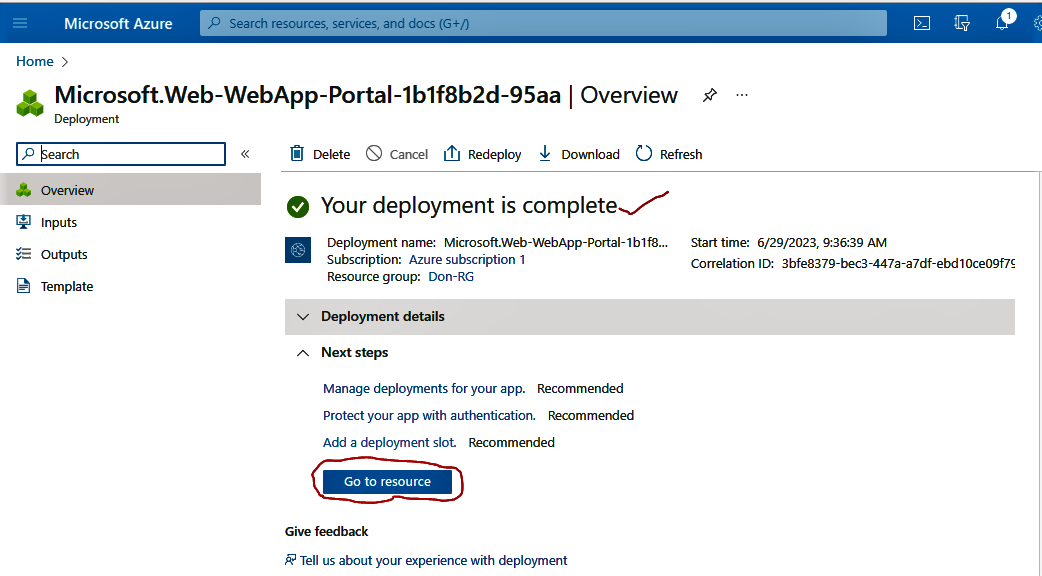Click the Start time value

pyautogui.click(x=822, y=242)
